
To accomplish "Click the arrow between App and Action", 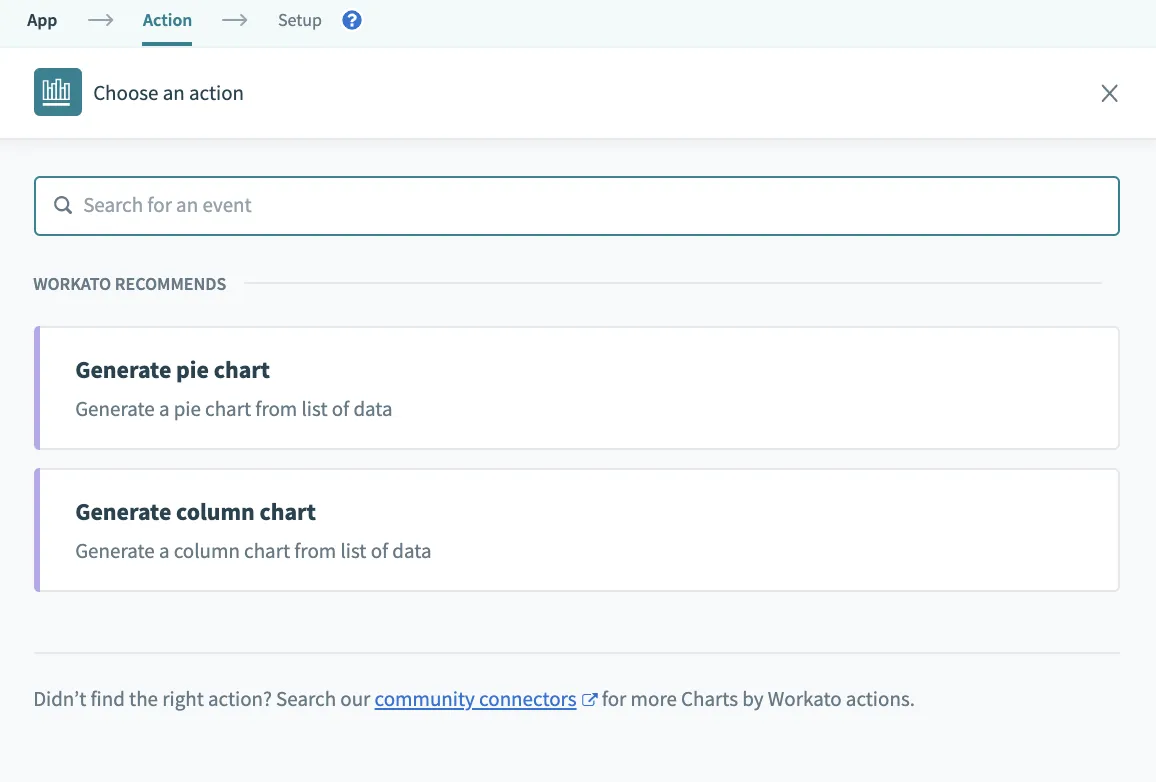I will (100, 20).
